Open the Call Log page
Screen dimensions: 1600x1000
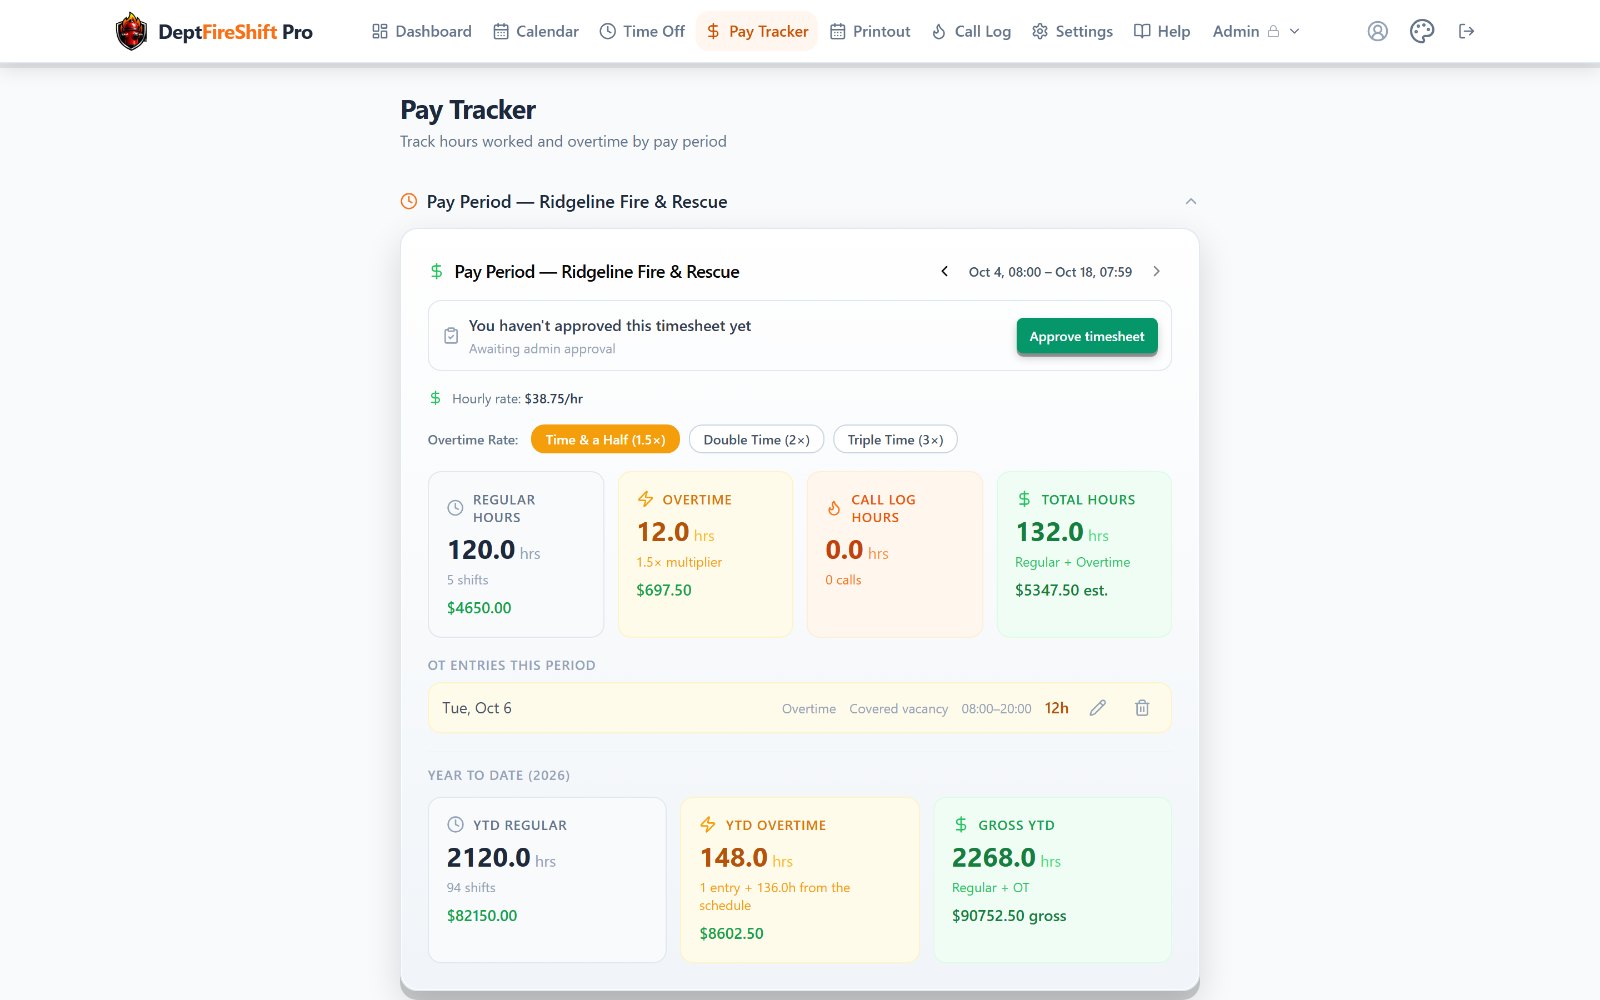(x=971, y=31)
